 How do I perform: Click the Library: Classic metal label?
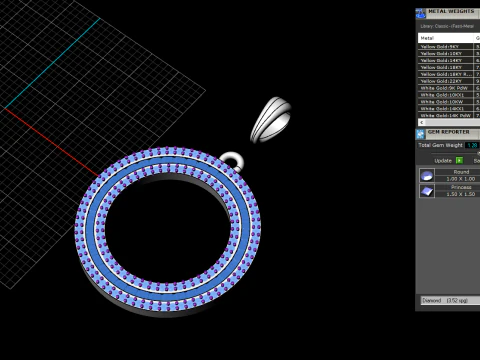click(447, 26)
